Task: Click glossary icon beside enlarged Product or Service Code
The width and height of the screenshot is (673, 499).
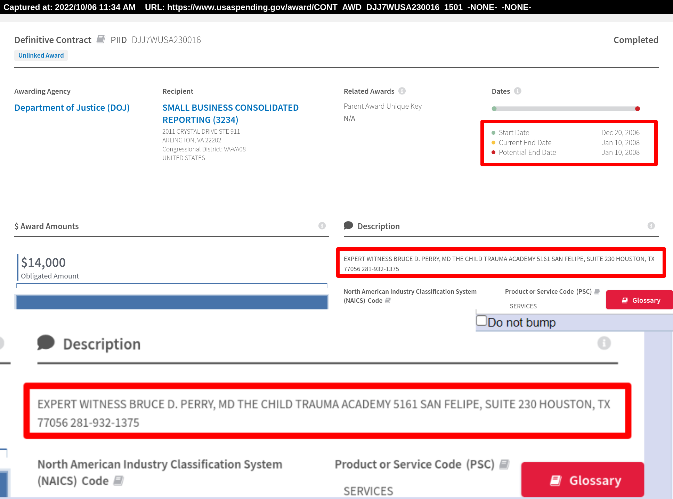Action: click(x=504, y=465)
